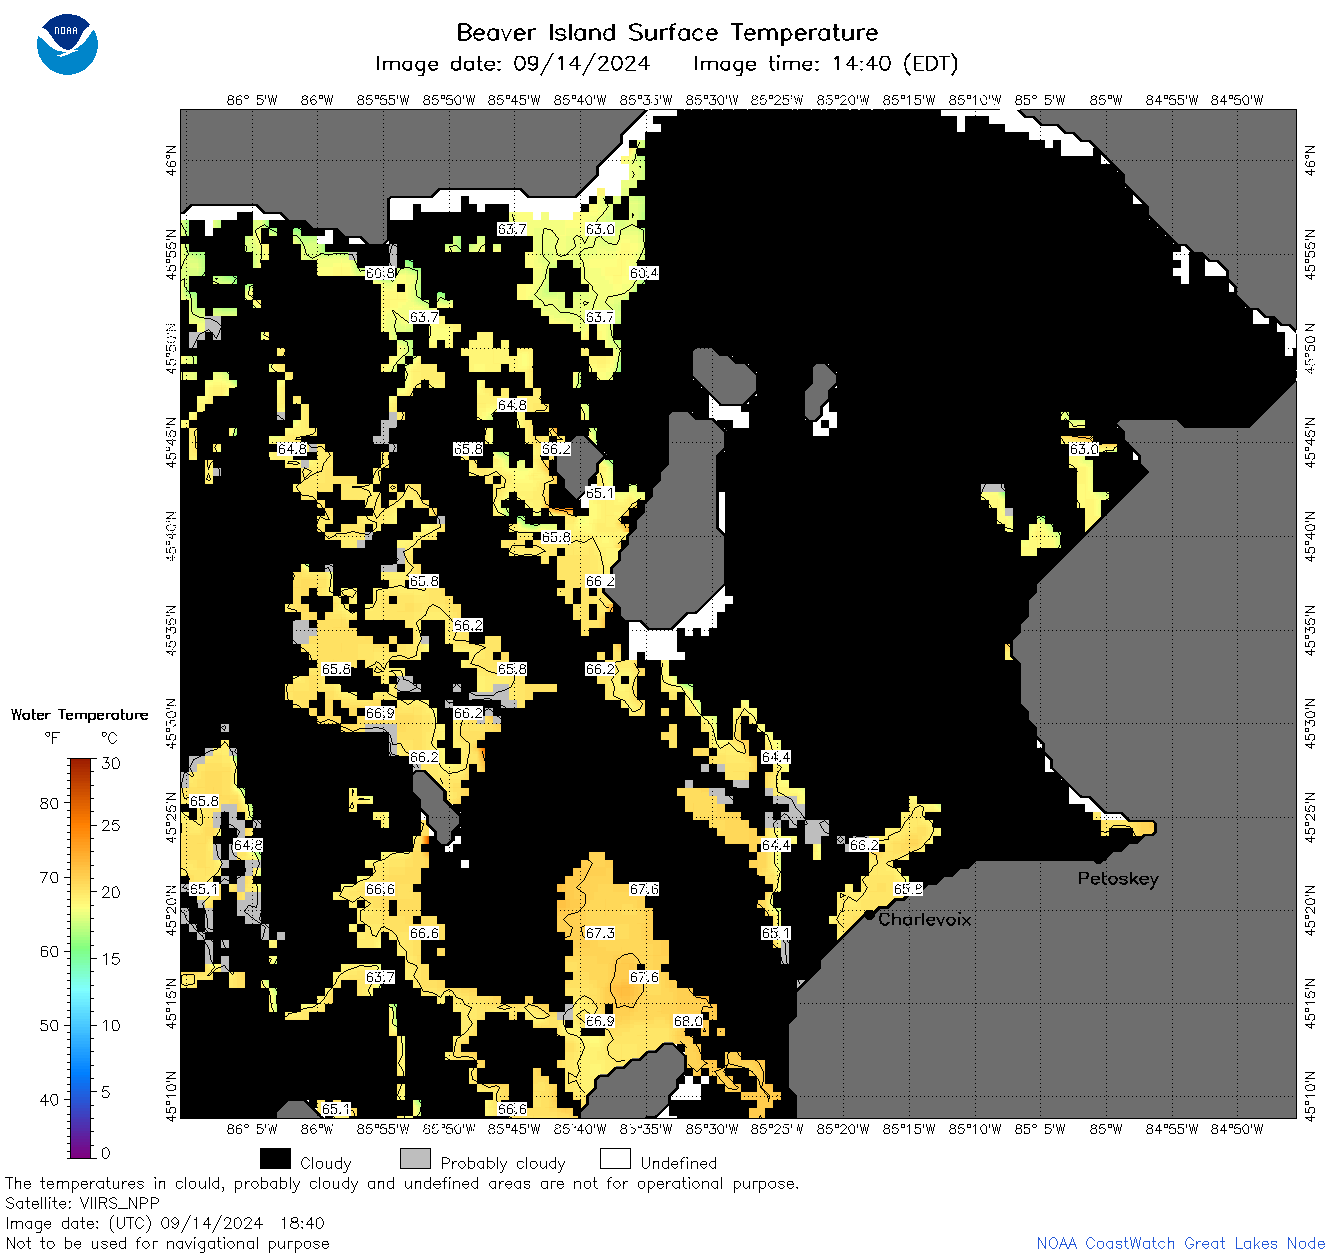
Task: Click the 25 tick on Celsius scale
Action: 111,825
